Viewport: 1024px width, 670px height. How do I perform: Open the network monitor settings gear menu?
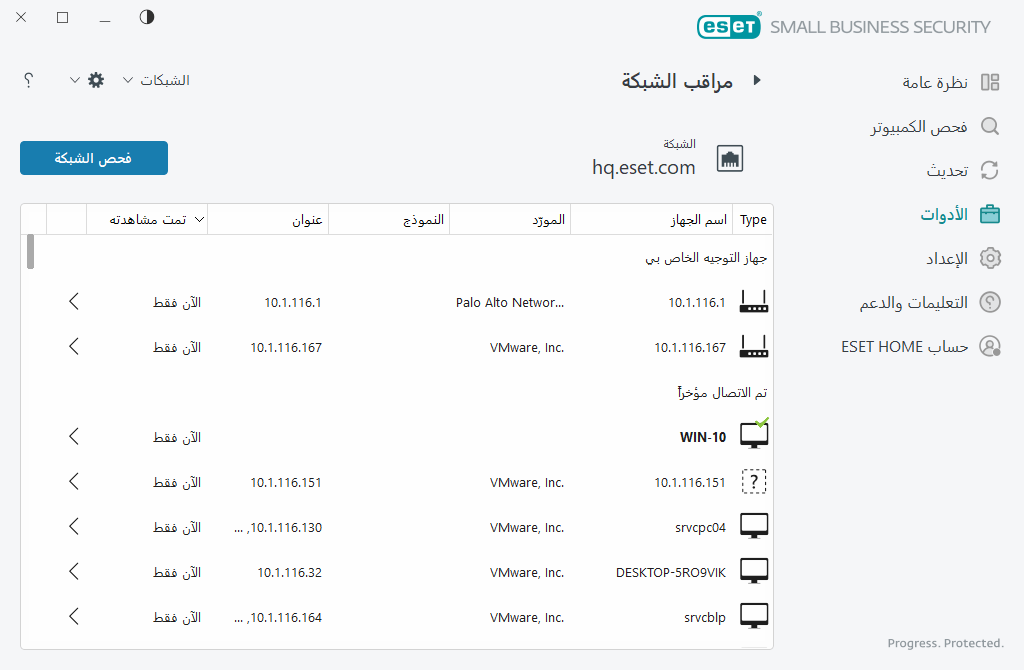[95, 80]
